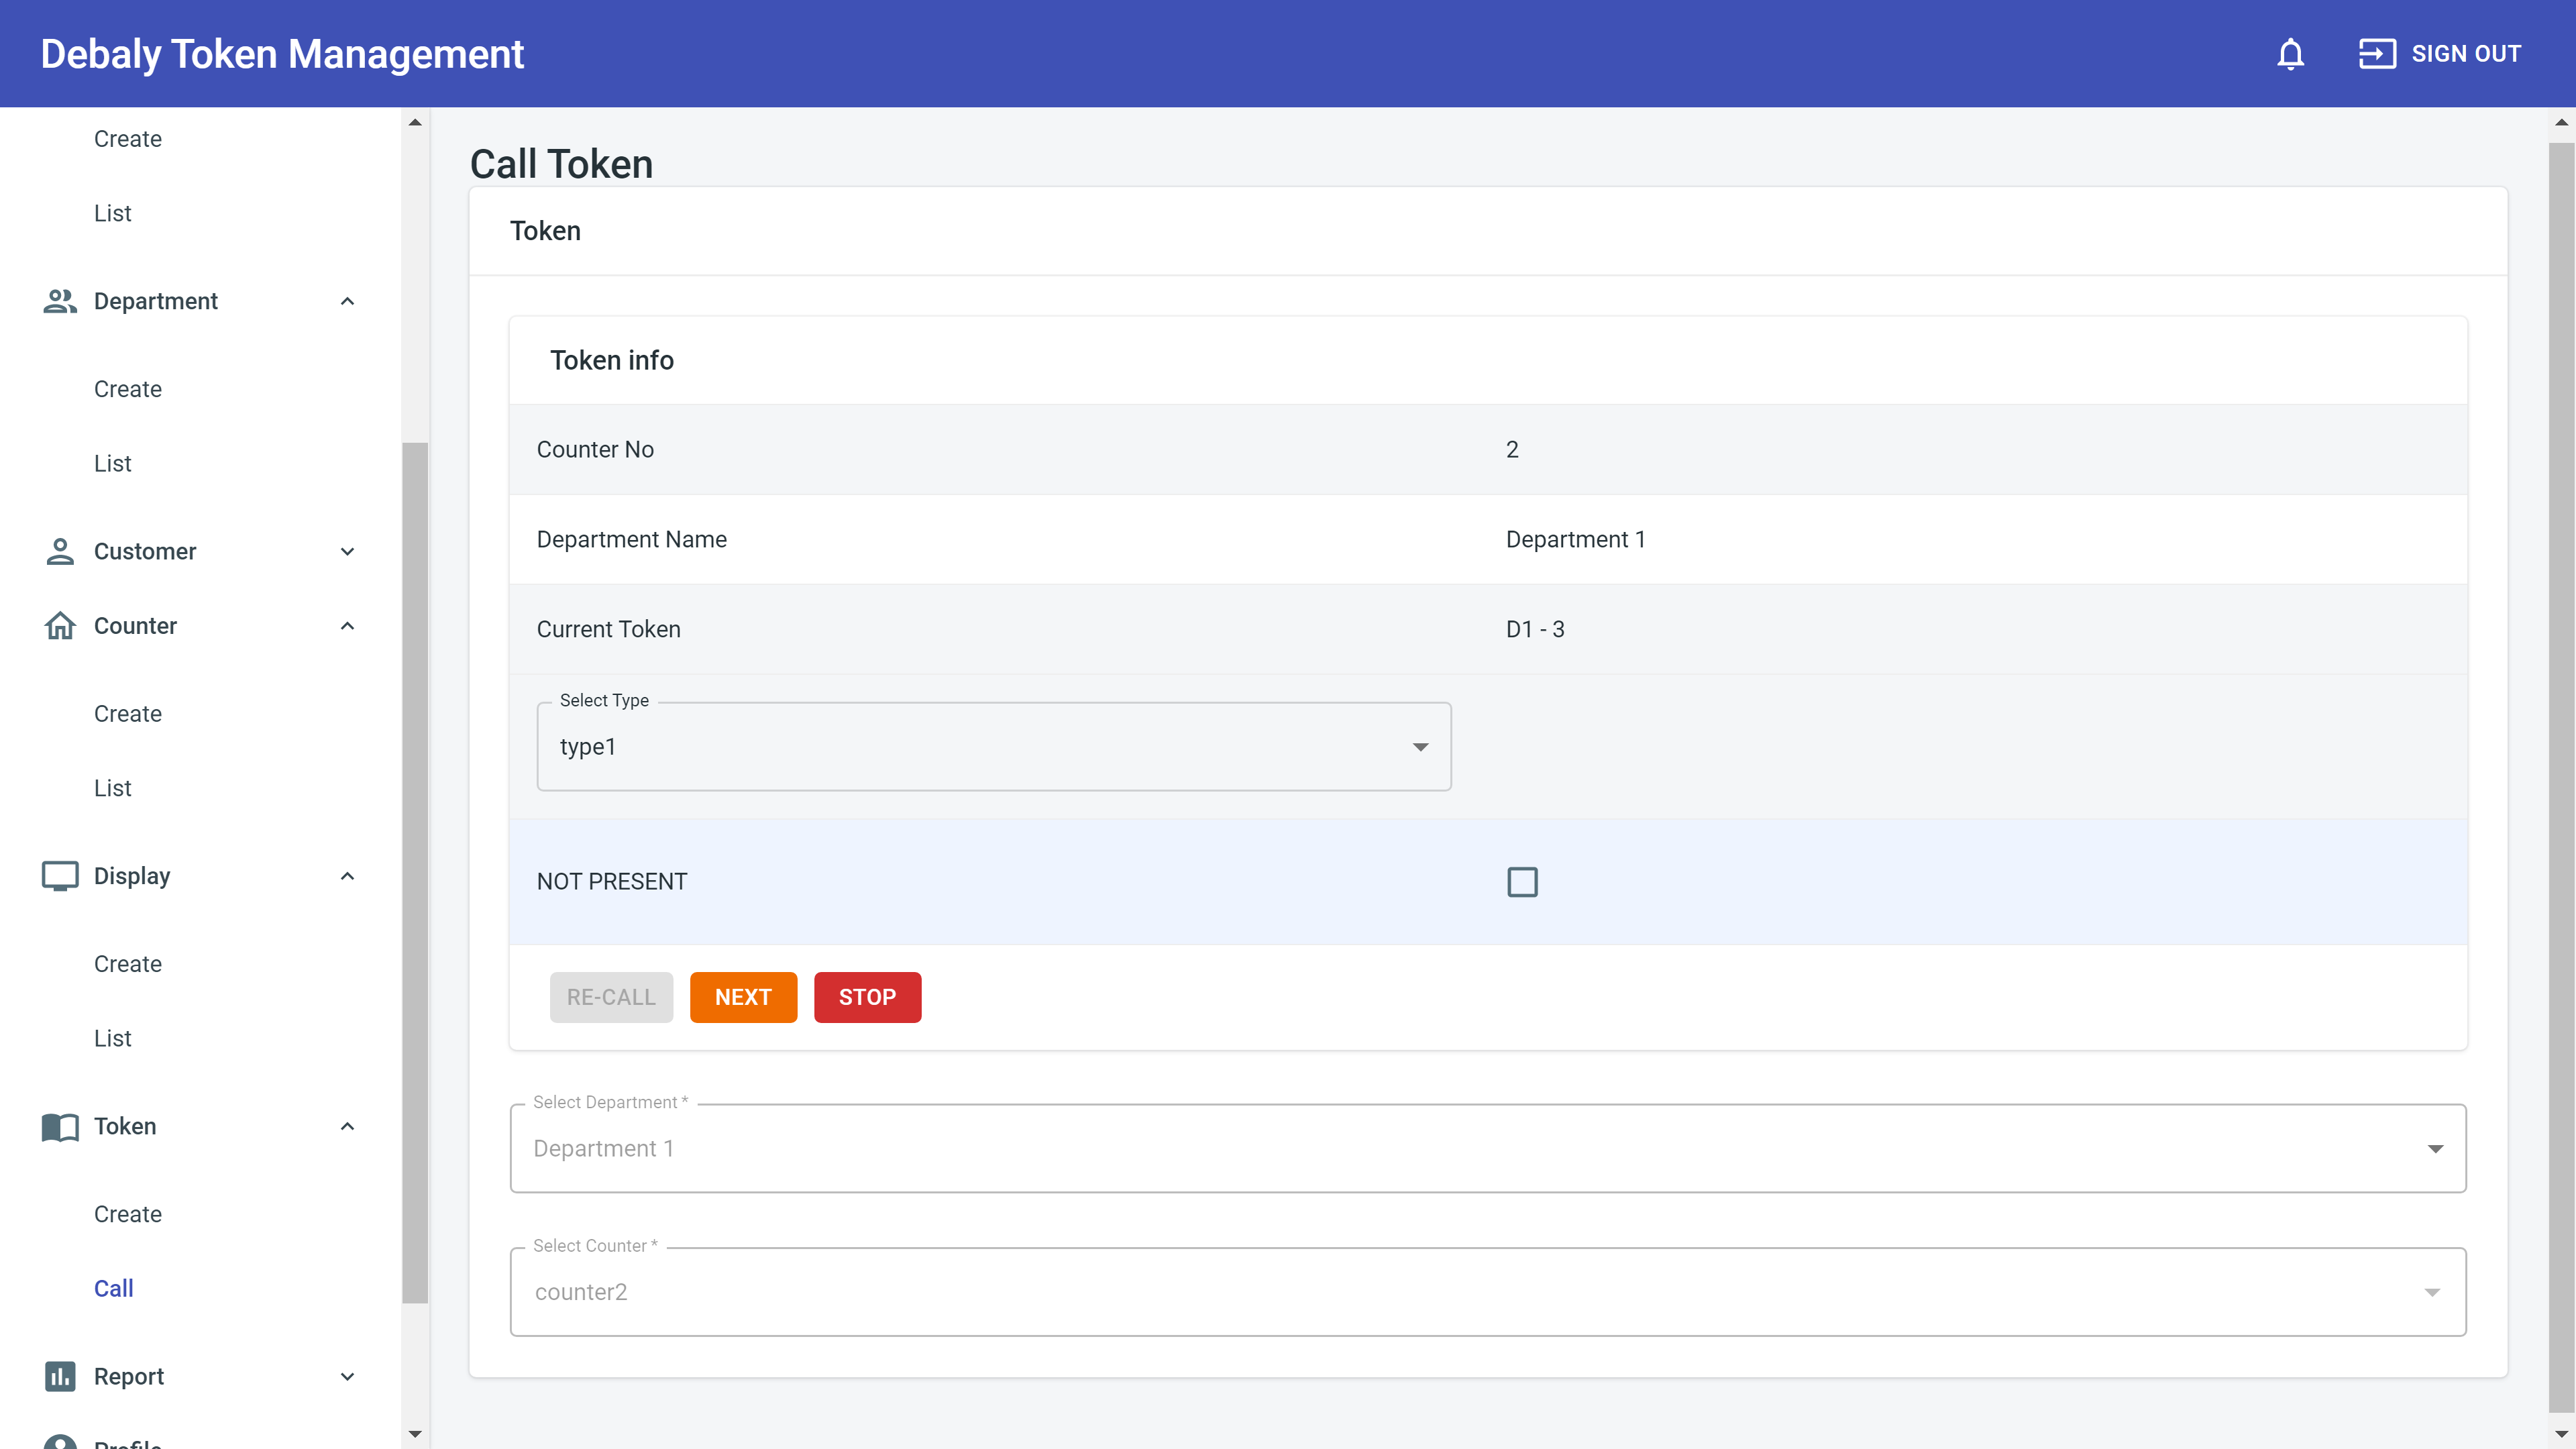This screenshot has width=2576, height=1449.
Task: Click the sign out arrow icon
Action: click(x=2377, y=54)
